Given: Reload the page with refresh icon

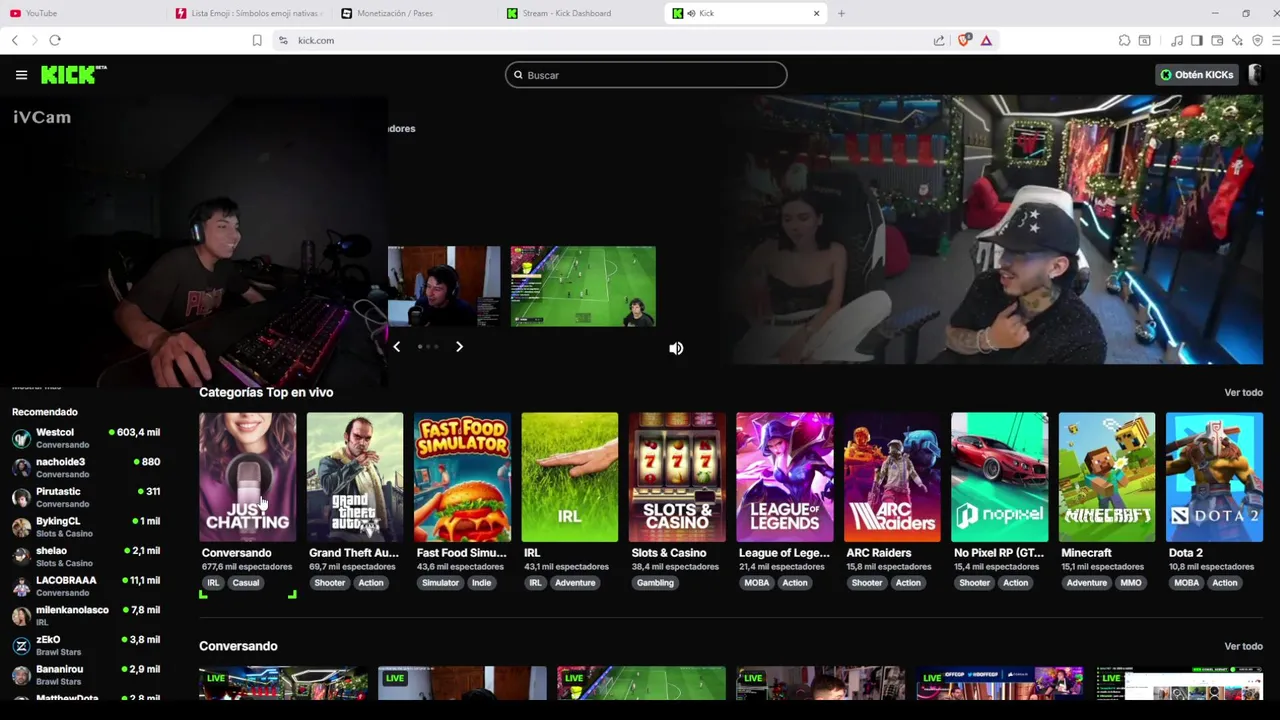Looking at the screenshot, I should pos(55,40).
